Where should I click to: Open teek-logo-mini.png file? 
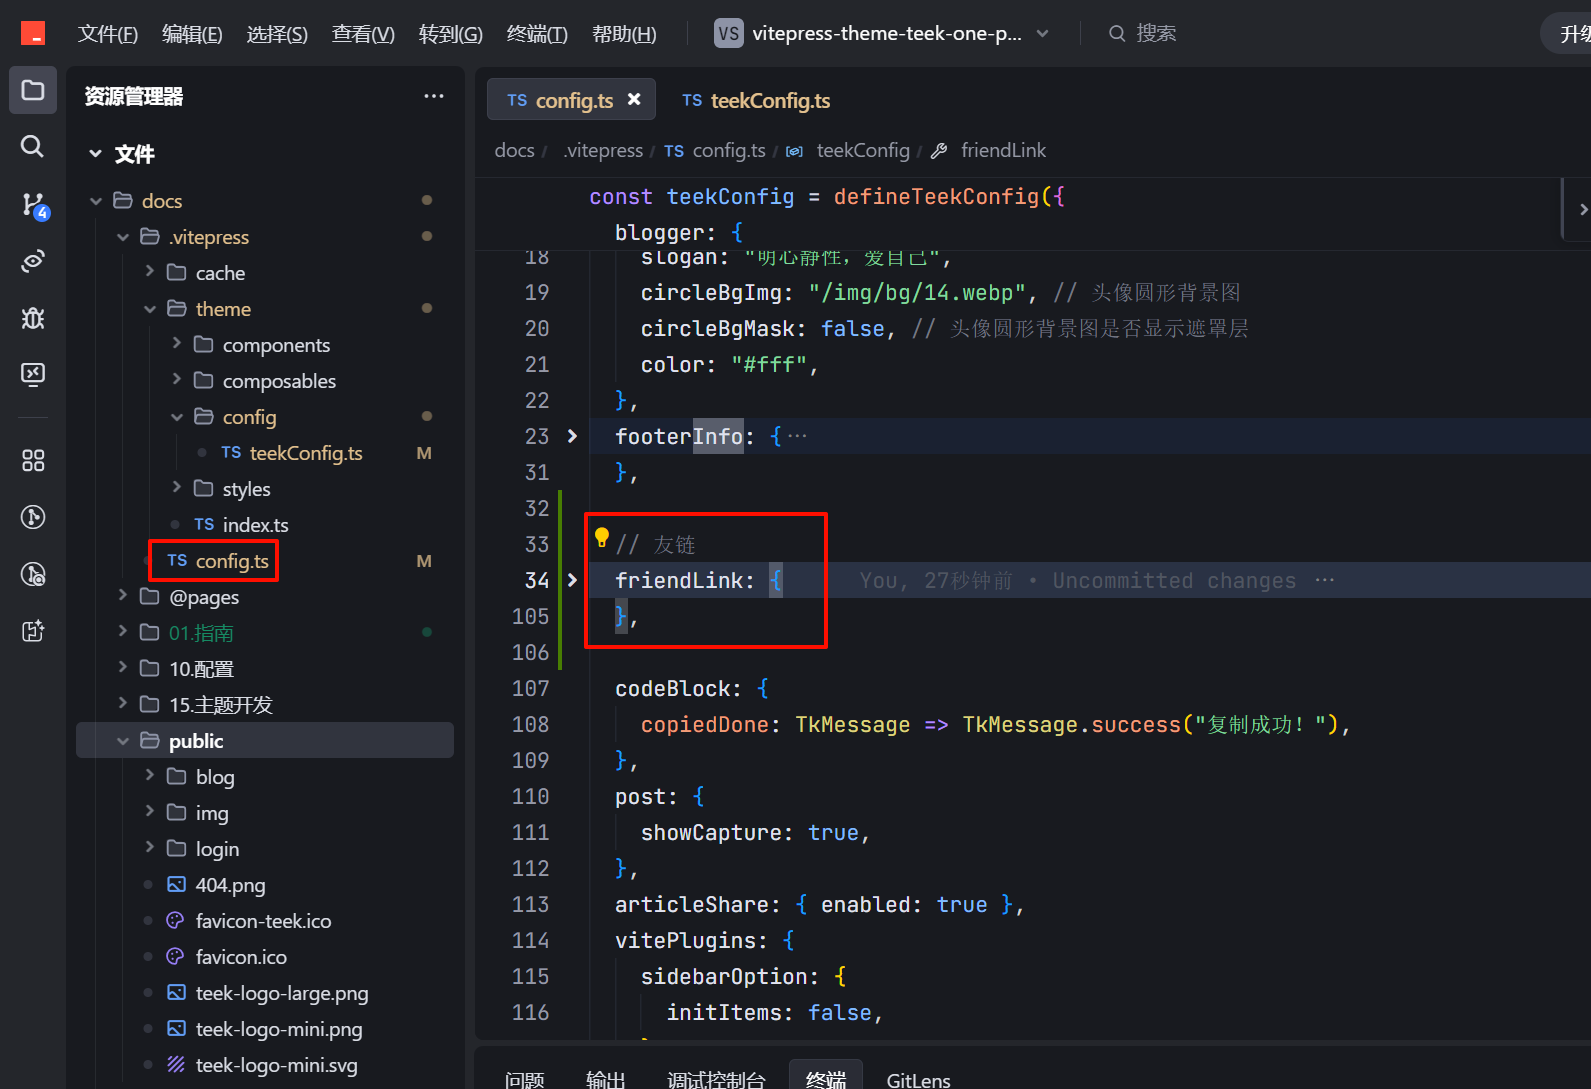click(279, 1029)
